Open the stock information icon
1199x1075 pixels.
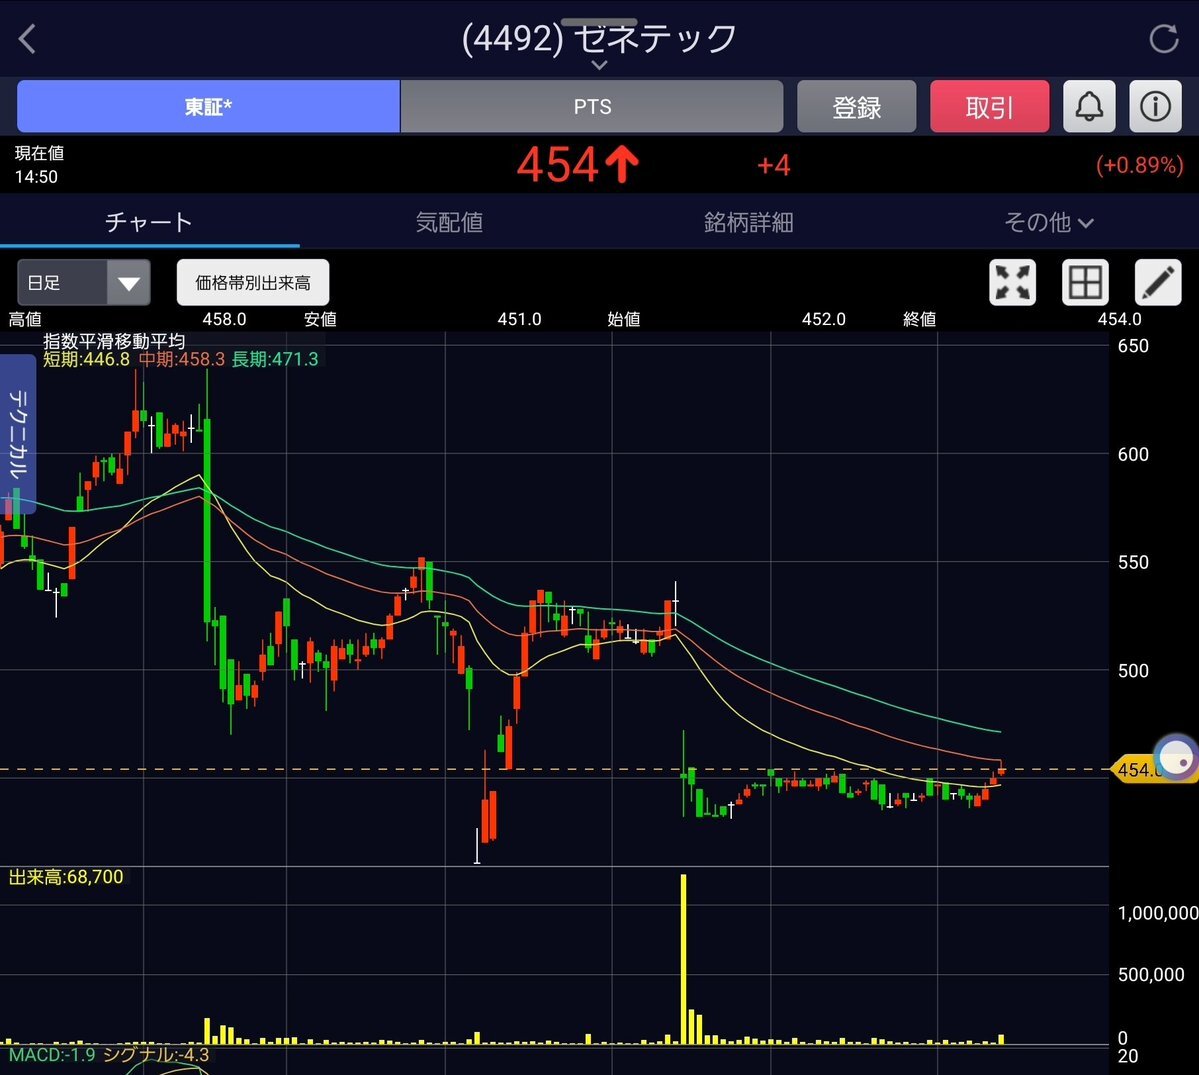1155,106
